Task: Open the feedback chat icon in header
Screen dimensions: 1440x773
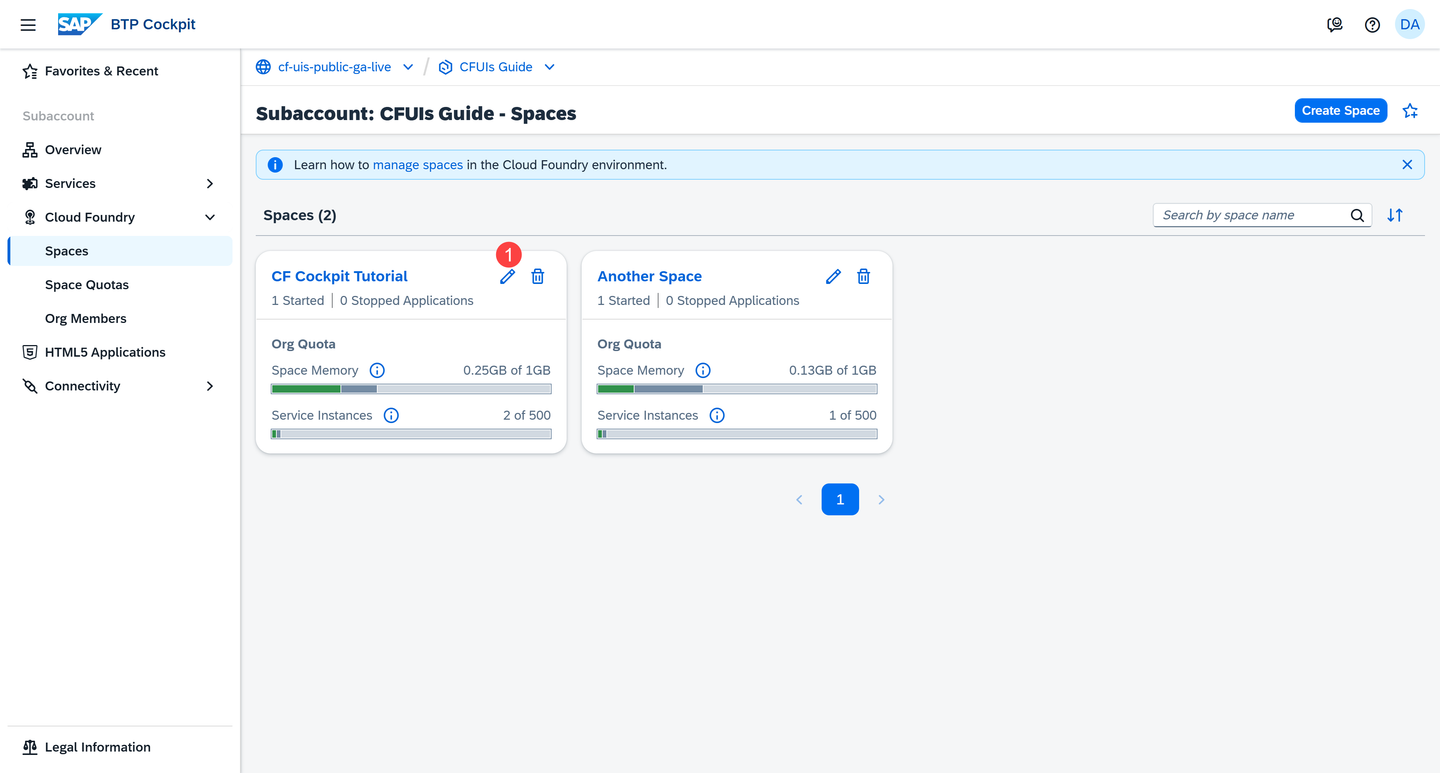Action: point(1335,25)
